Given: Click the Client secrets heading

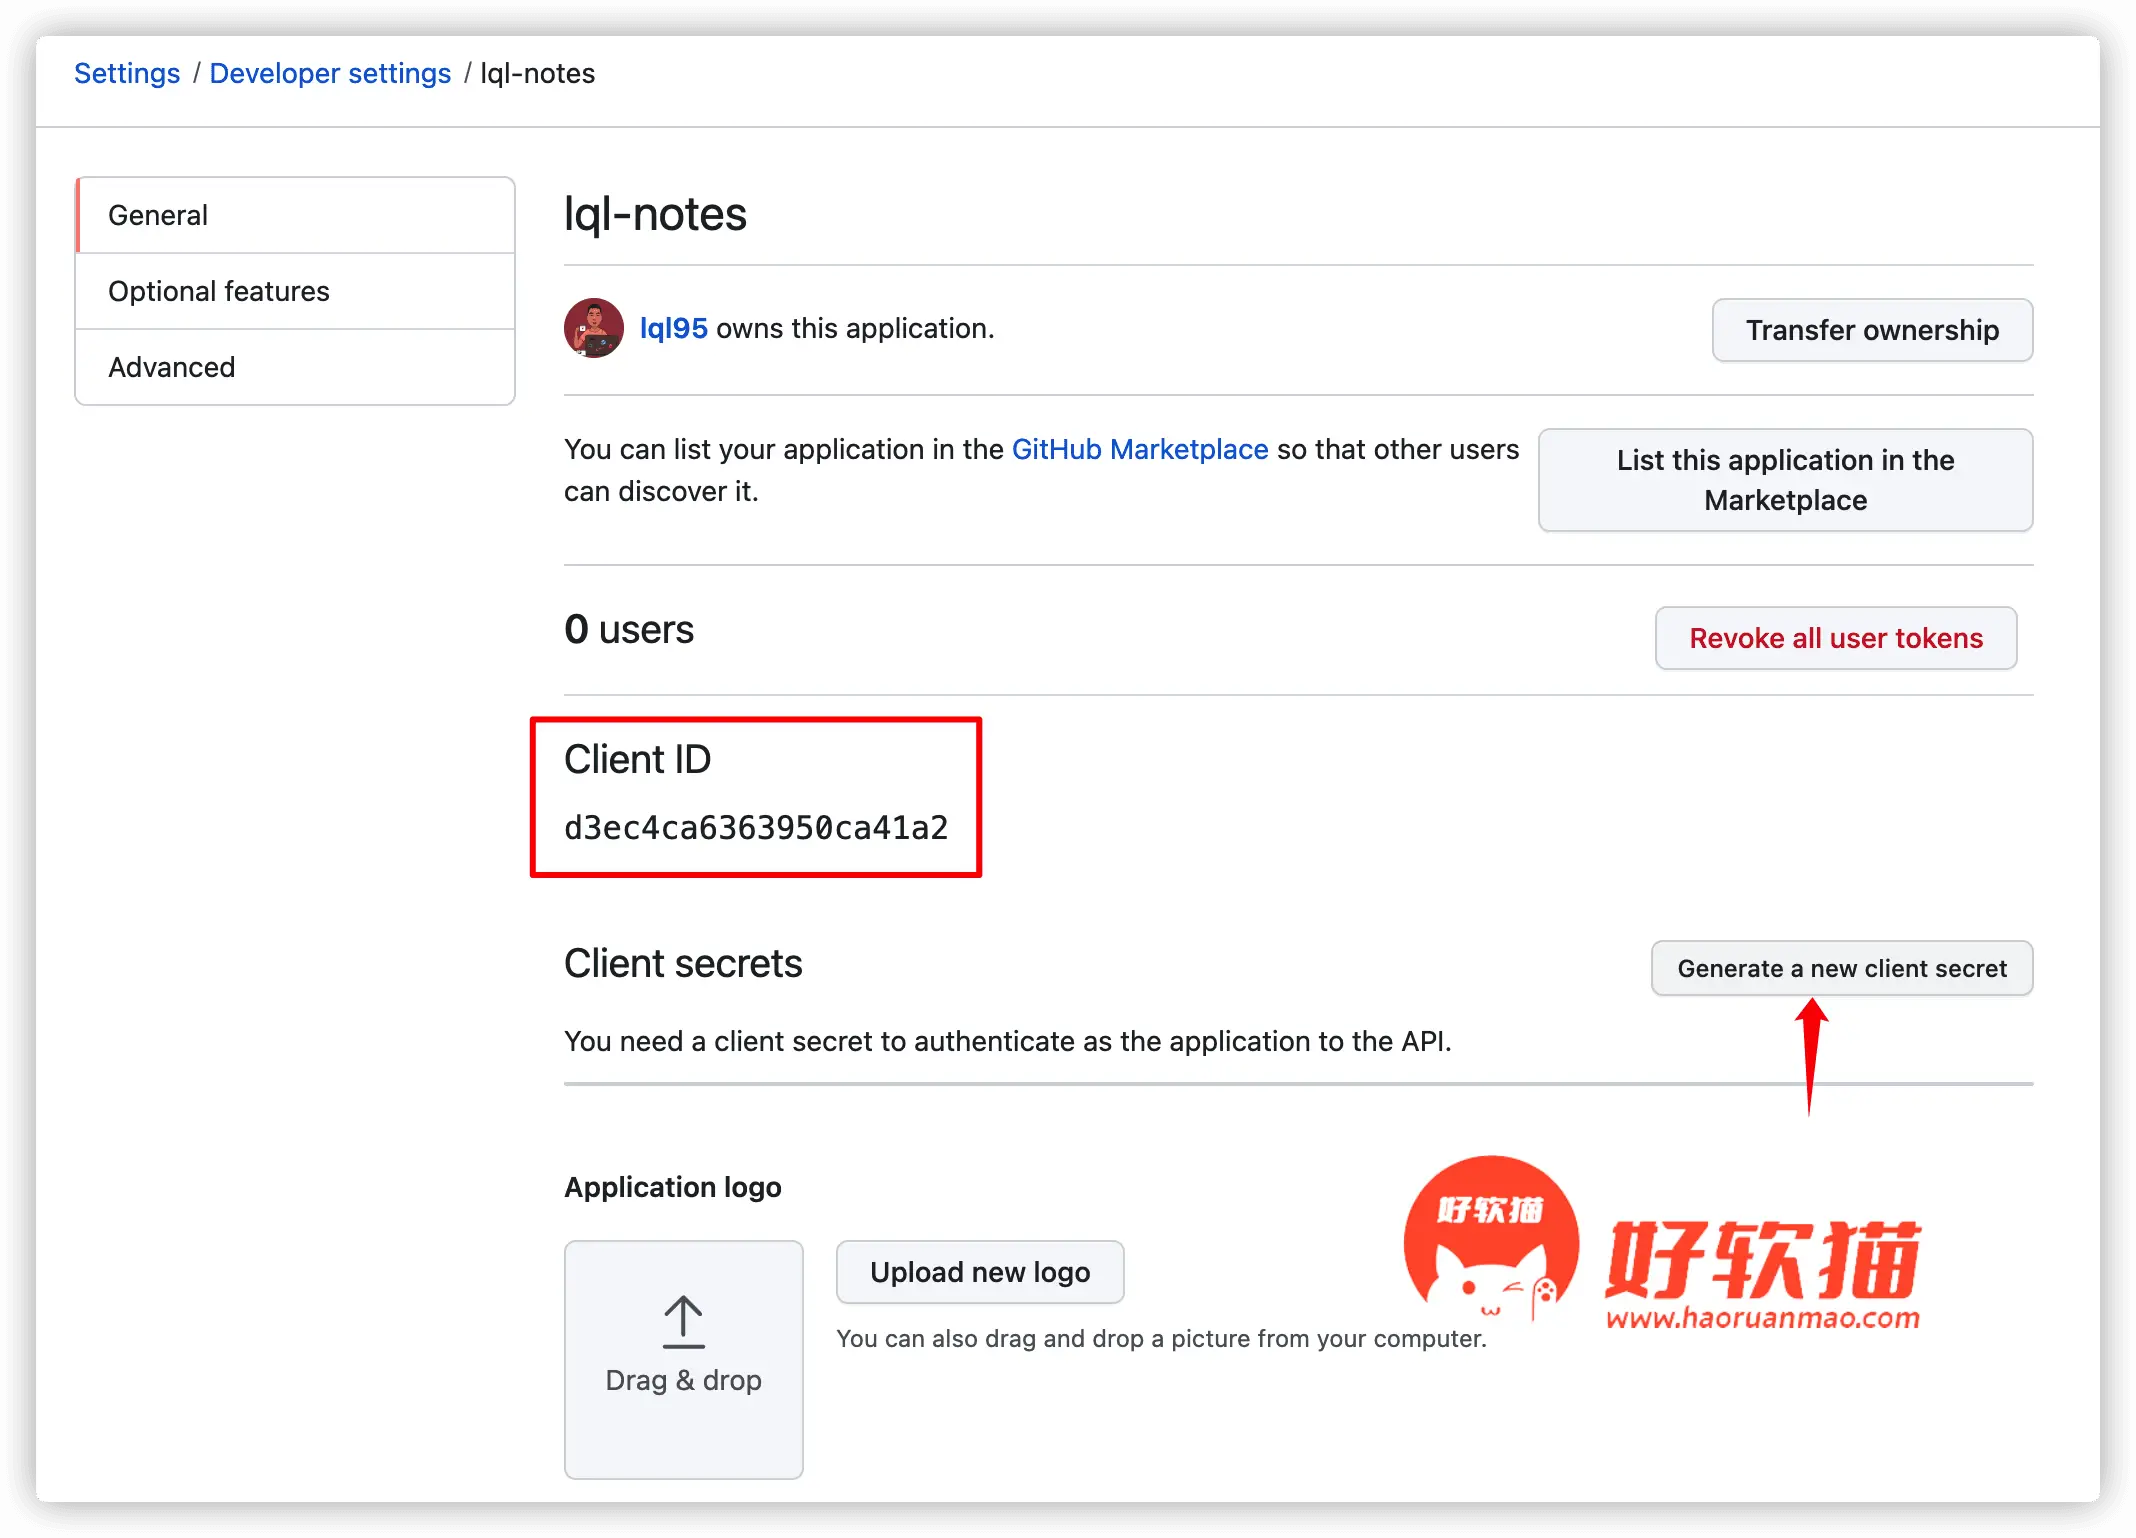Looking at the screenshot, I should pos(683,964).
